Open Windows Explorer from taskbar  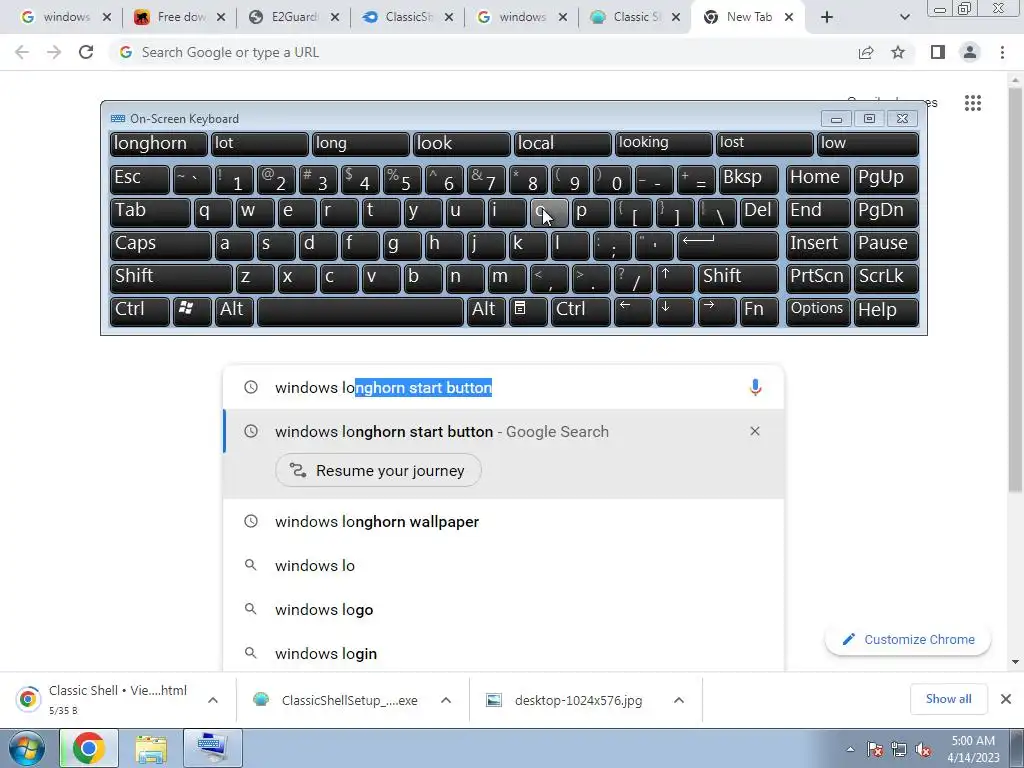[152, 748]
